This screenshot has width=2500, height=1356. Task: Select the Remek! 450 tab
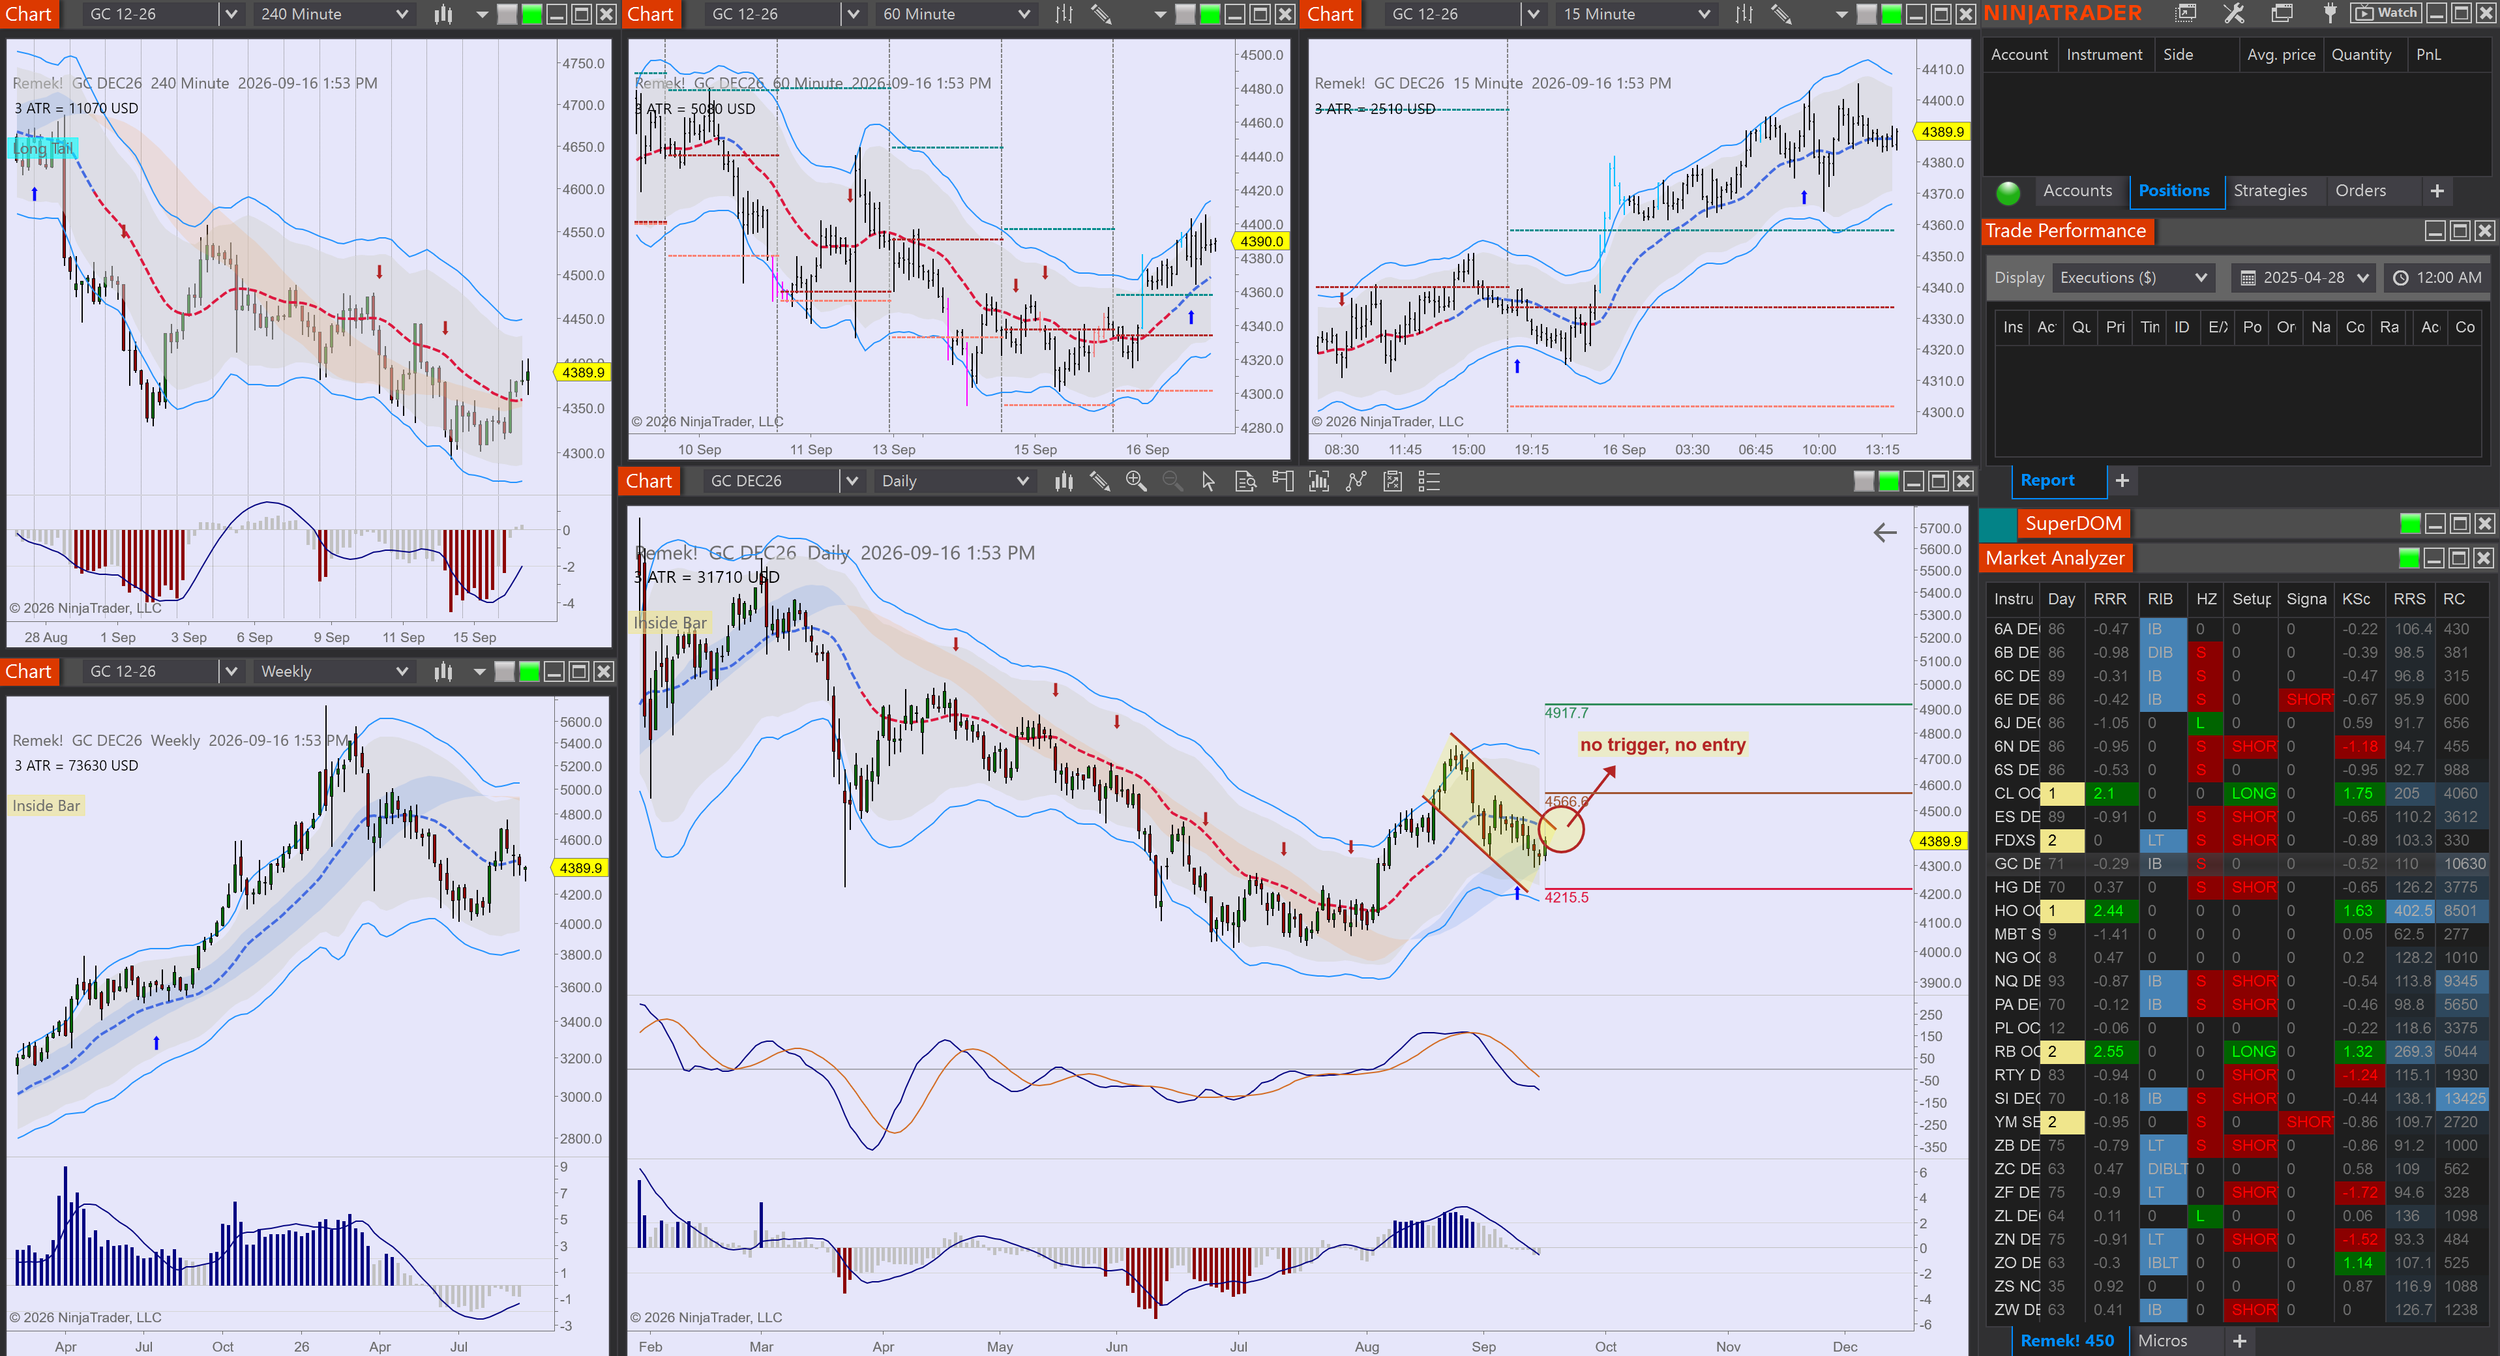click(2067, 1341)
